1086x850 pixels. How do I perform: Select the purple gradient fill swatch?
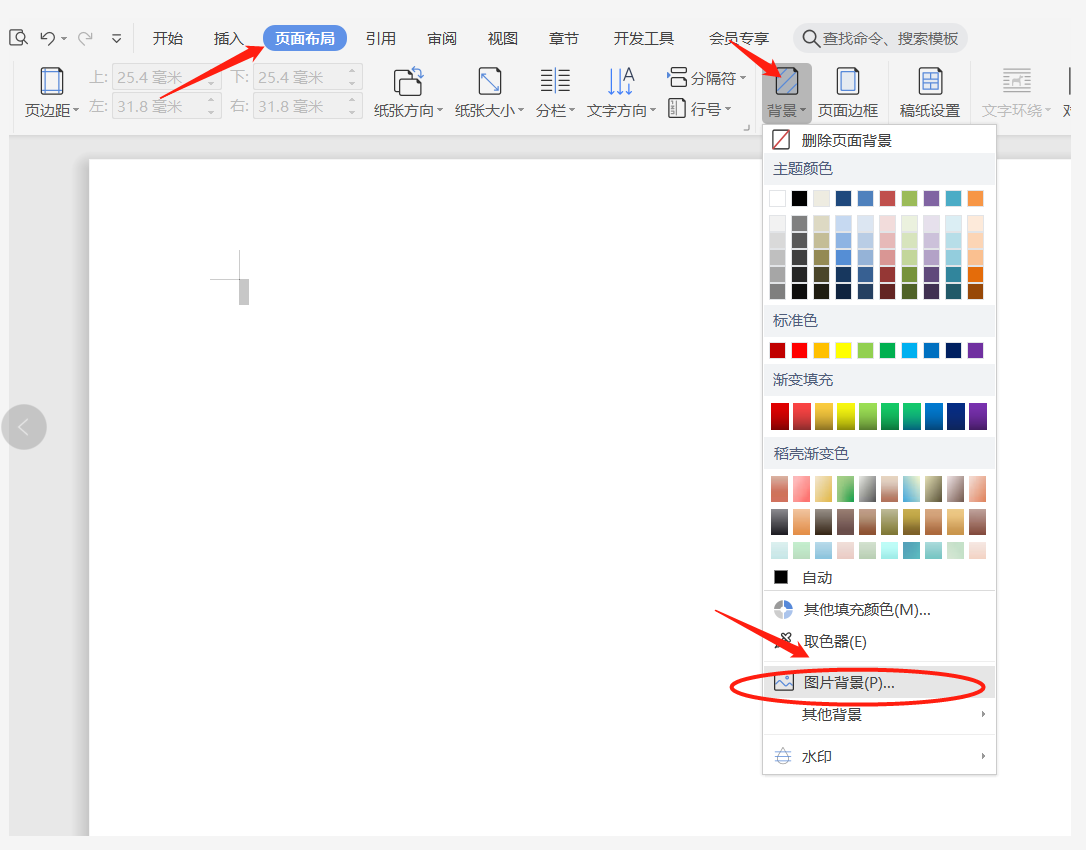[x=978, y=416]
